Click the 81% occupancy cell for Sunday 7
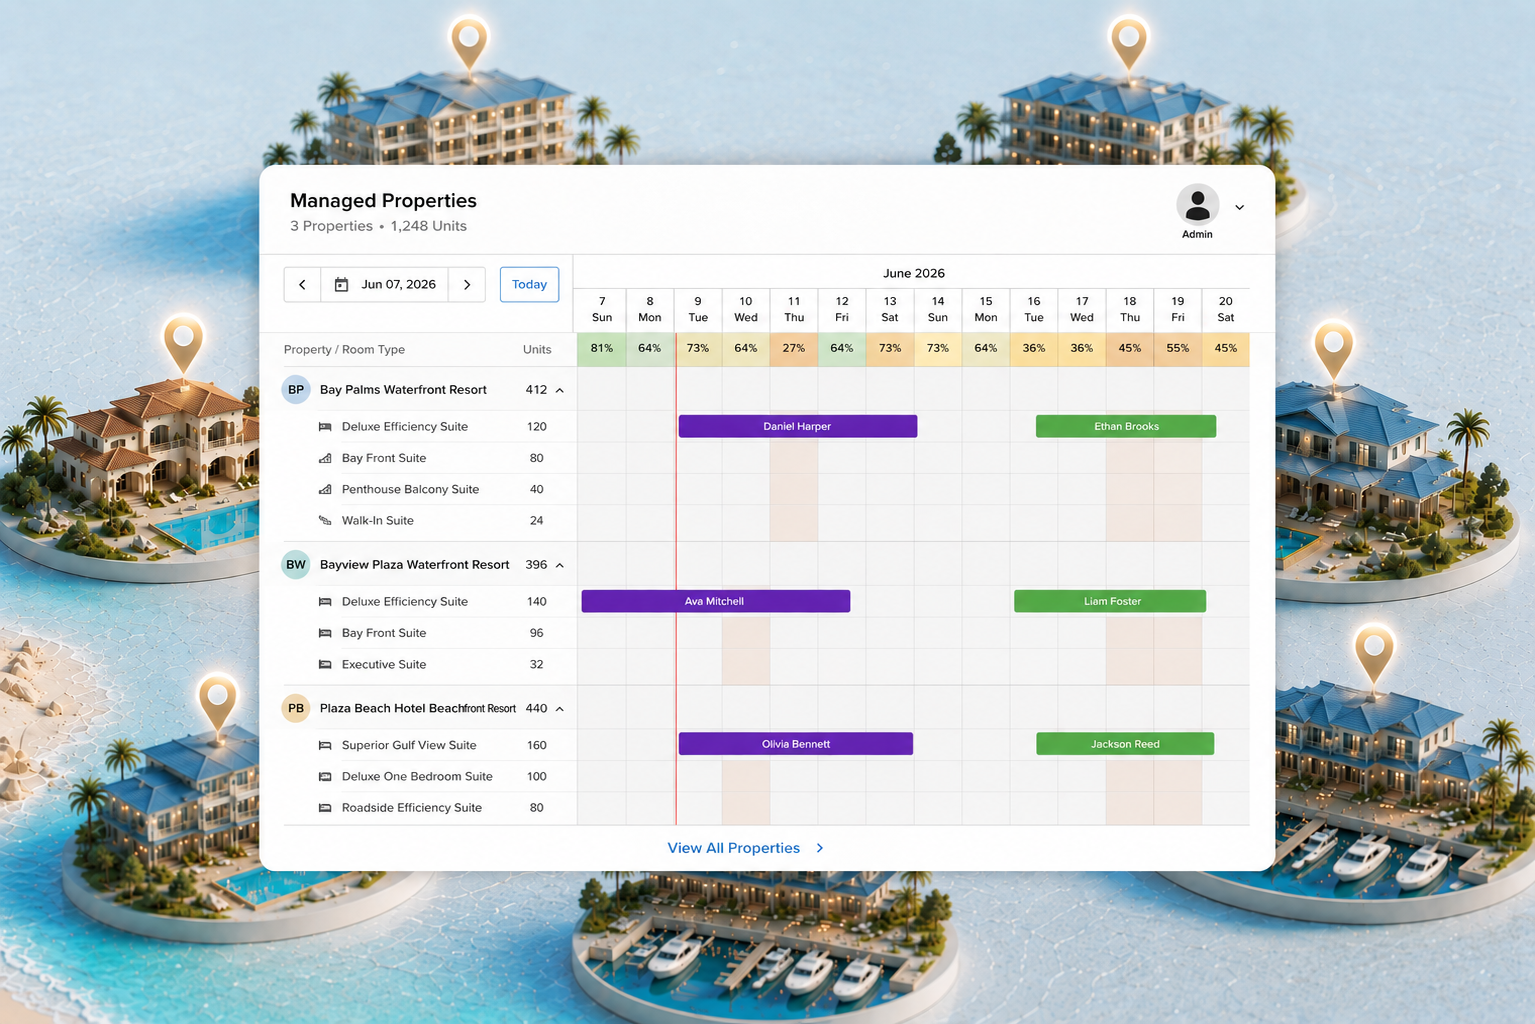1535x1024 pixels. [602, 349]
